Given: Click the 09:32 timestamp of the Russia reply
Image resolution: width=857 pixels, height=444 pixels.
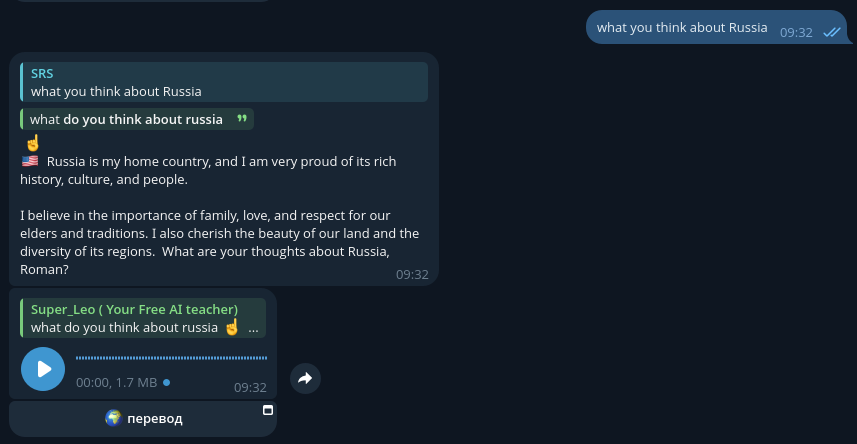Looking at the screenshot, I should (x=412, y=274).
